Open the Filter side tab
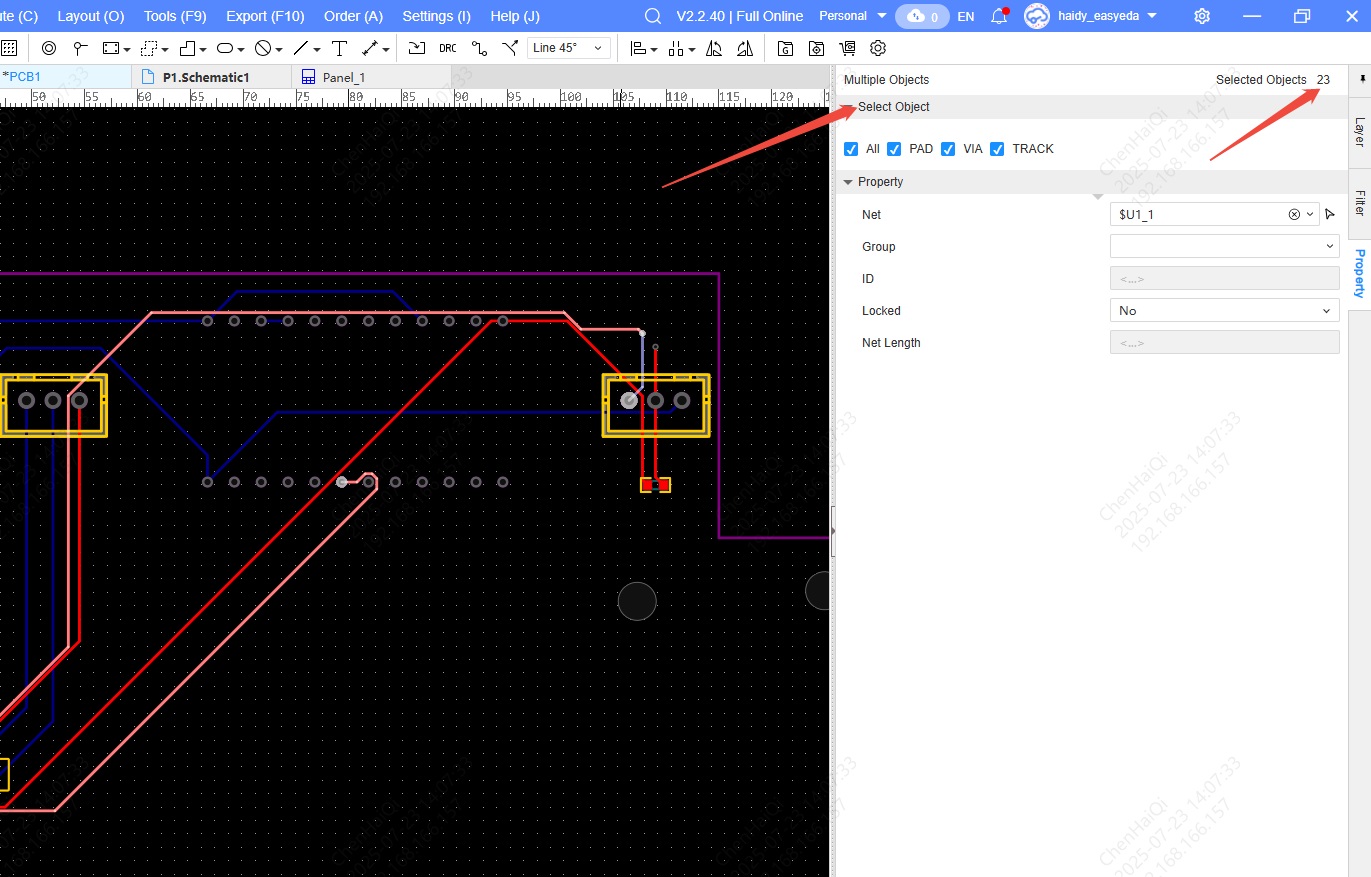Screen dimensions: 1371x877 tap(1359, 203)
